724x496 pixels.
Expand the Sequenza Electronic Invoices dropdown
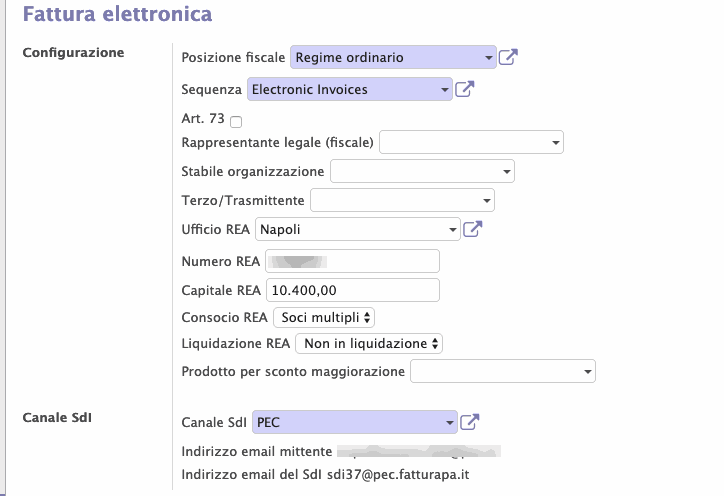point(445,90)
